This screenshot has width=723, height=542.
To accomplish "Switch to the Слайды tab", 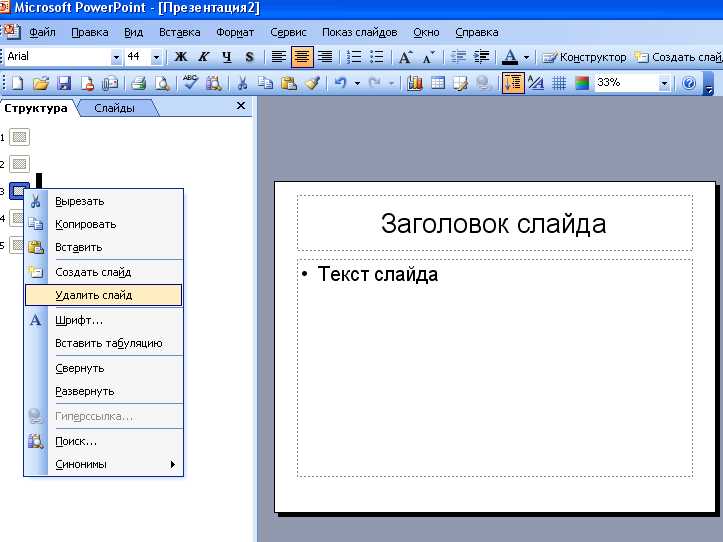I will [114, 108].
